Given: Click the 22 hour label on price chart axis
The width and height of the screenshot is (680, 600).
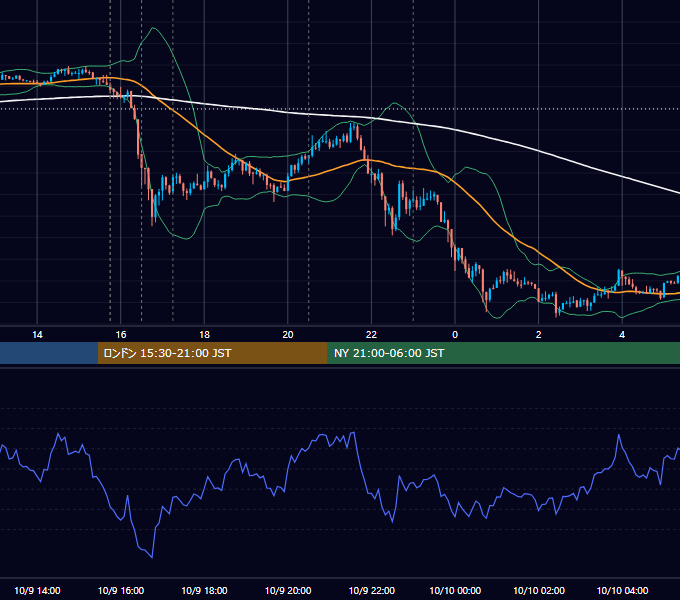Looking at the screenshot, I should (372, 335).
